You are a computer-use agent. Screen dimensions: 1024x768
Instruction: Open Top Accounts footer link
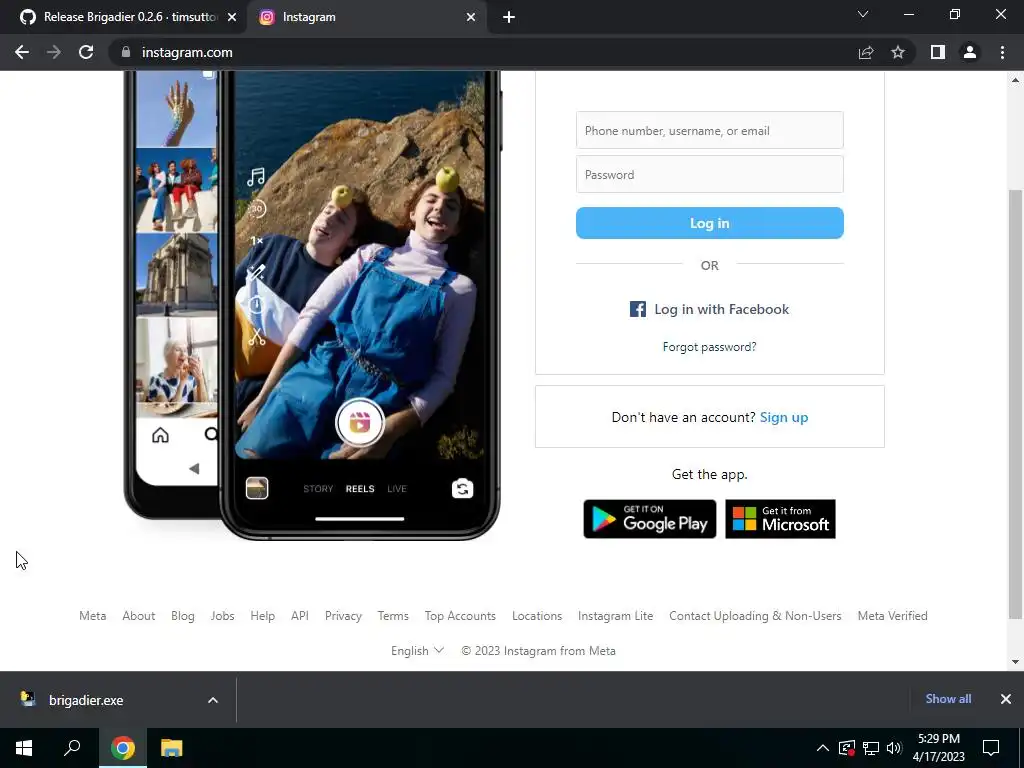(460, 616)
